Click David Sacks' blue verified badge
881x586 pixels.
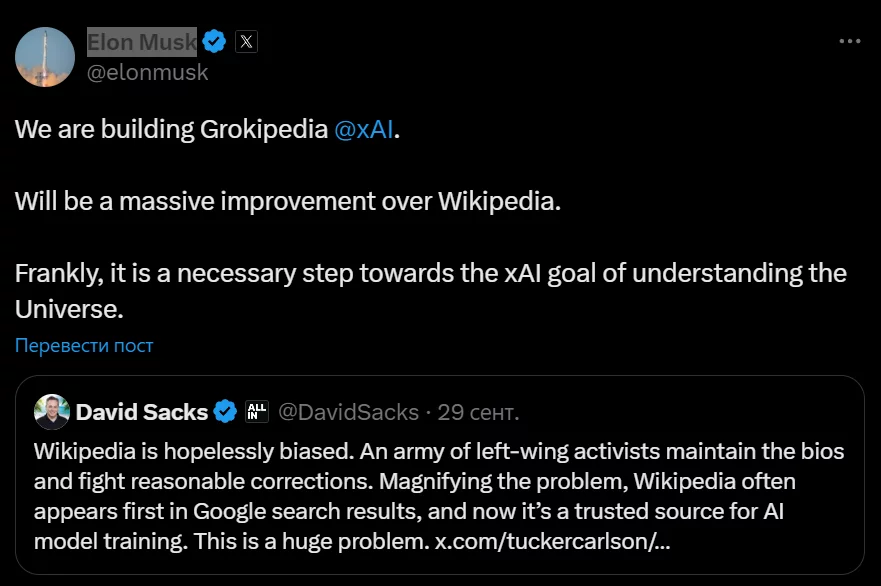click(226, 412)
